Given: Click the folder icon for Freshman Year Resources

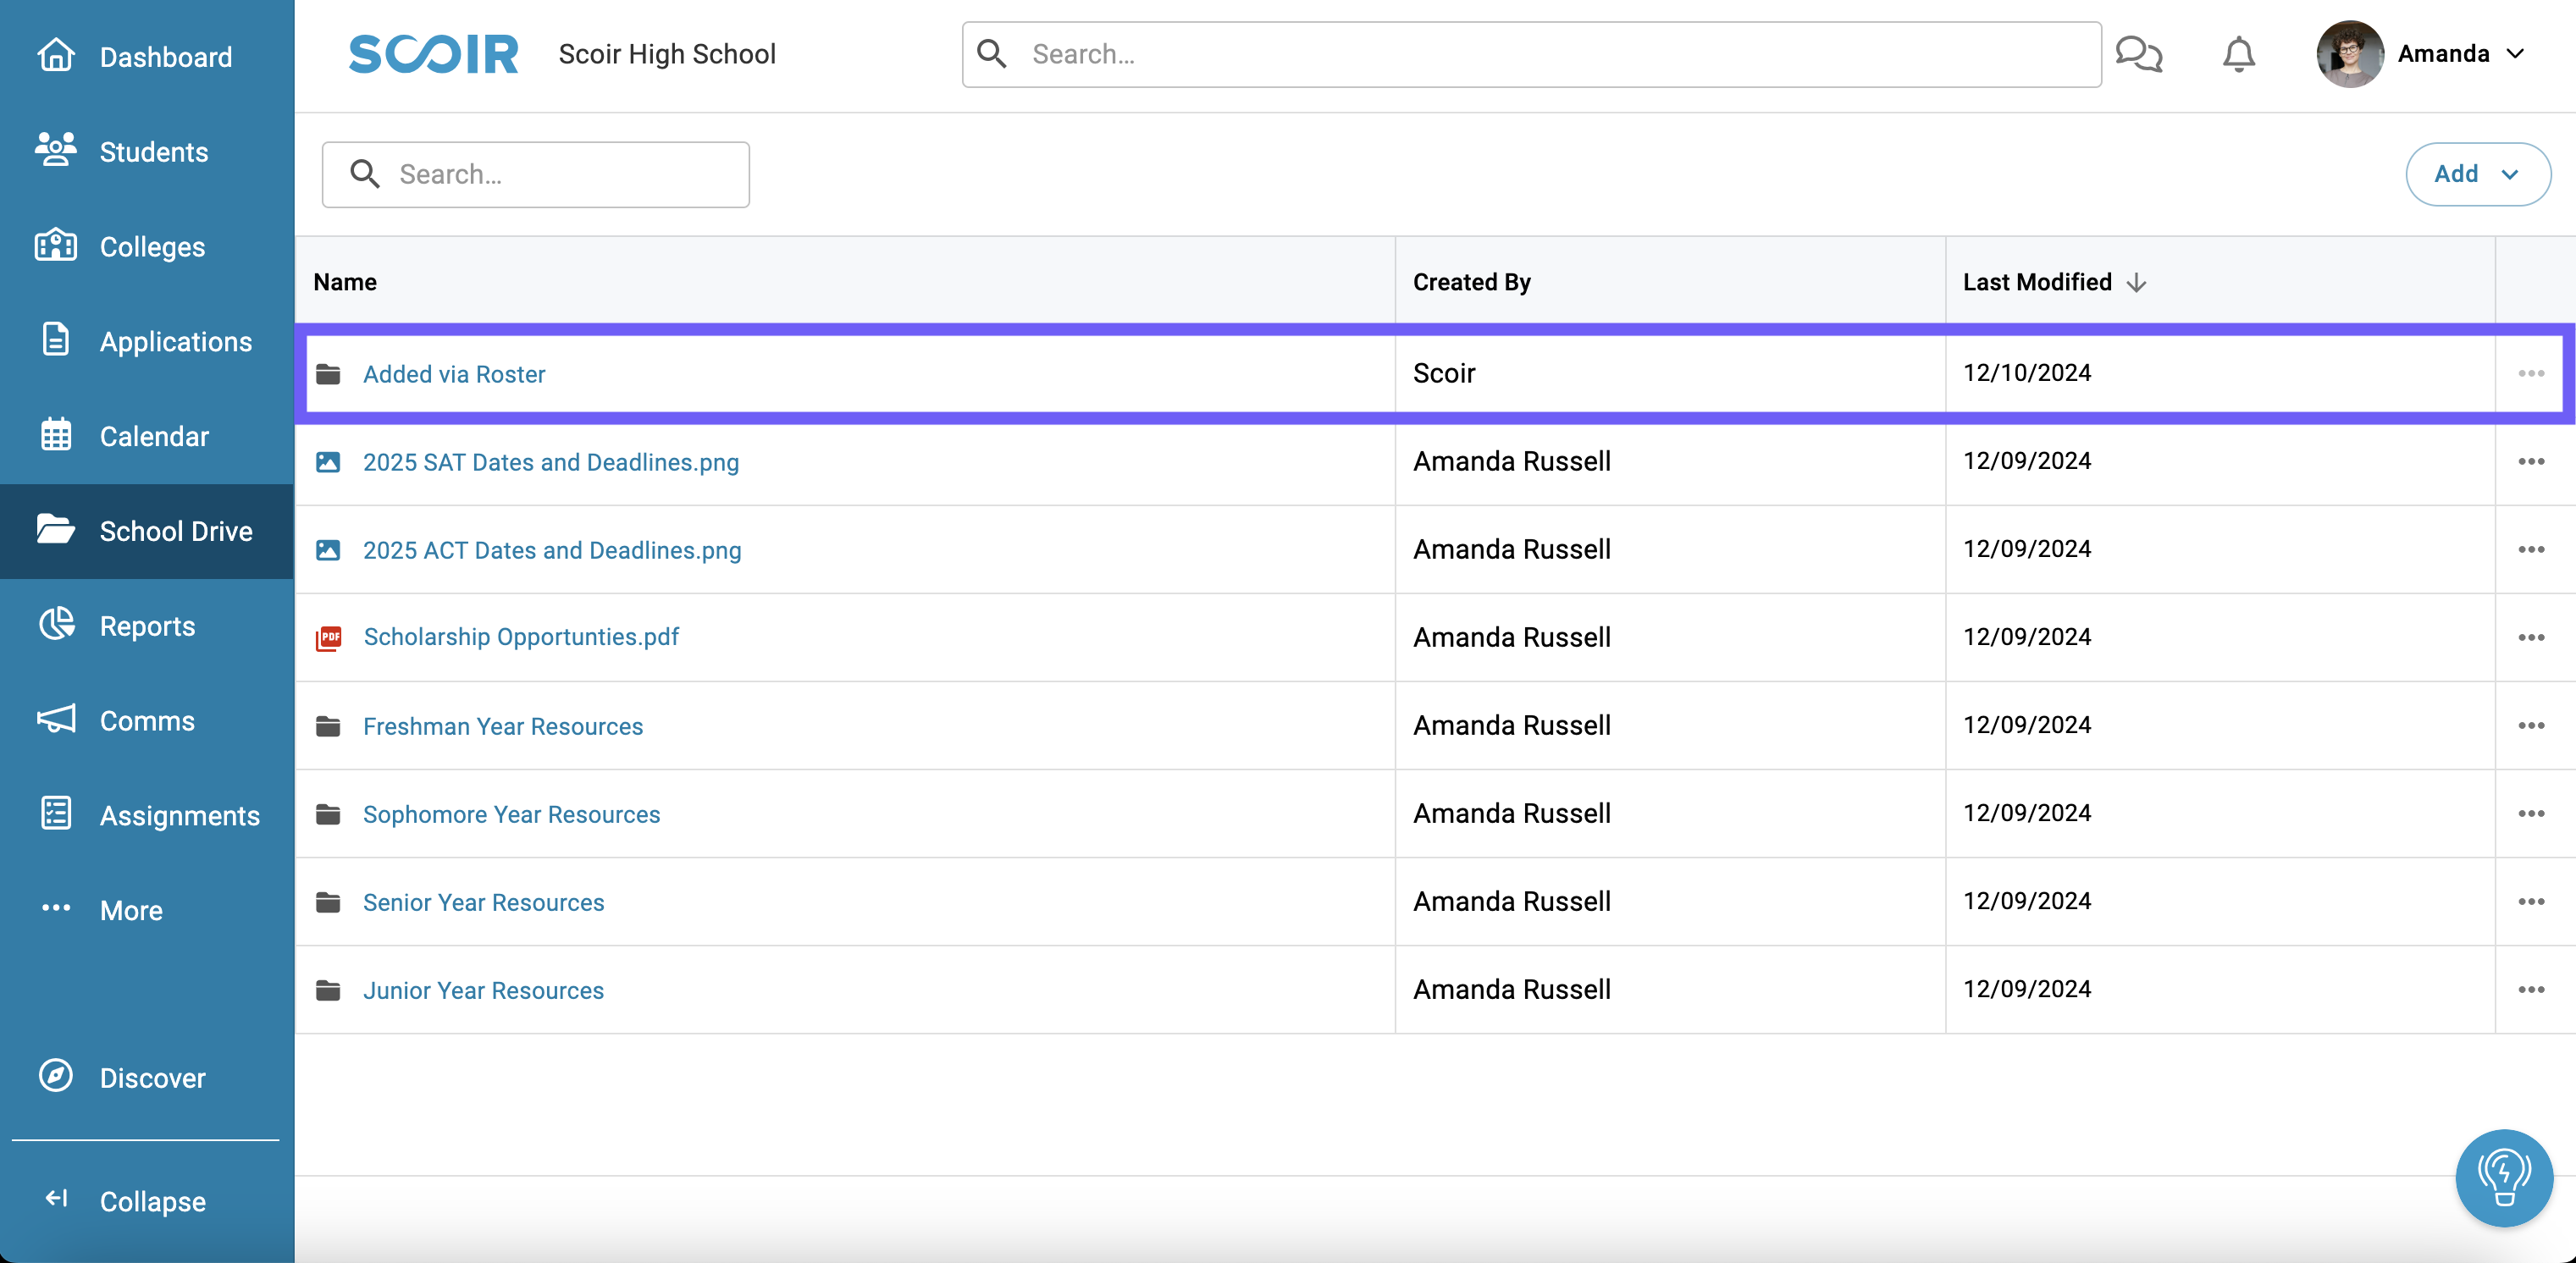Looking at the screenshot, I should pyautogui.click(x=328, y=726).
